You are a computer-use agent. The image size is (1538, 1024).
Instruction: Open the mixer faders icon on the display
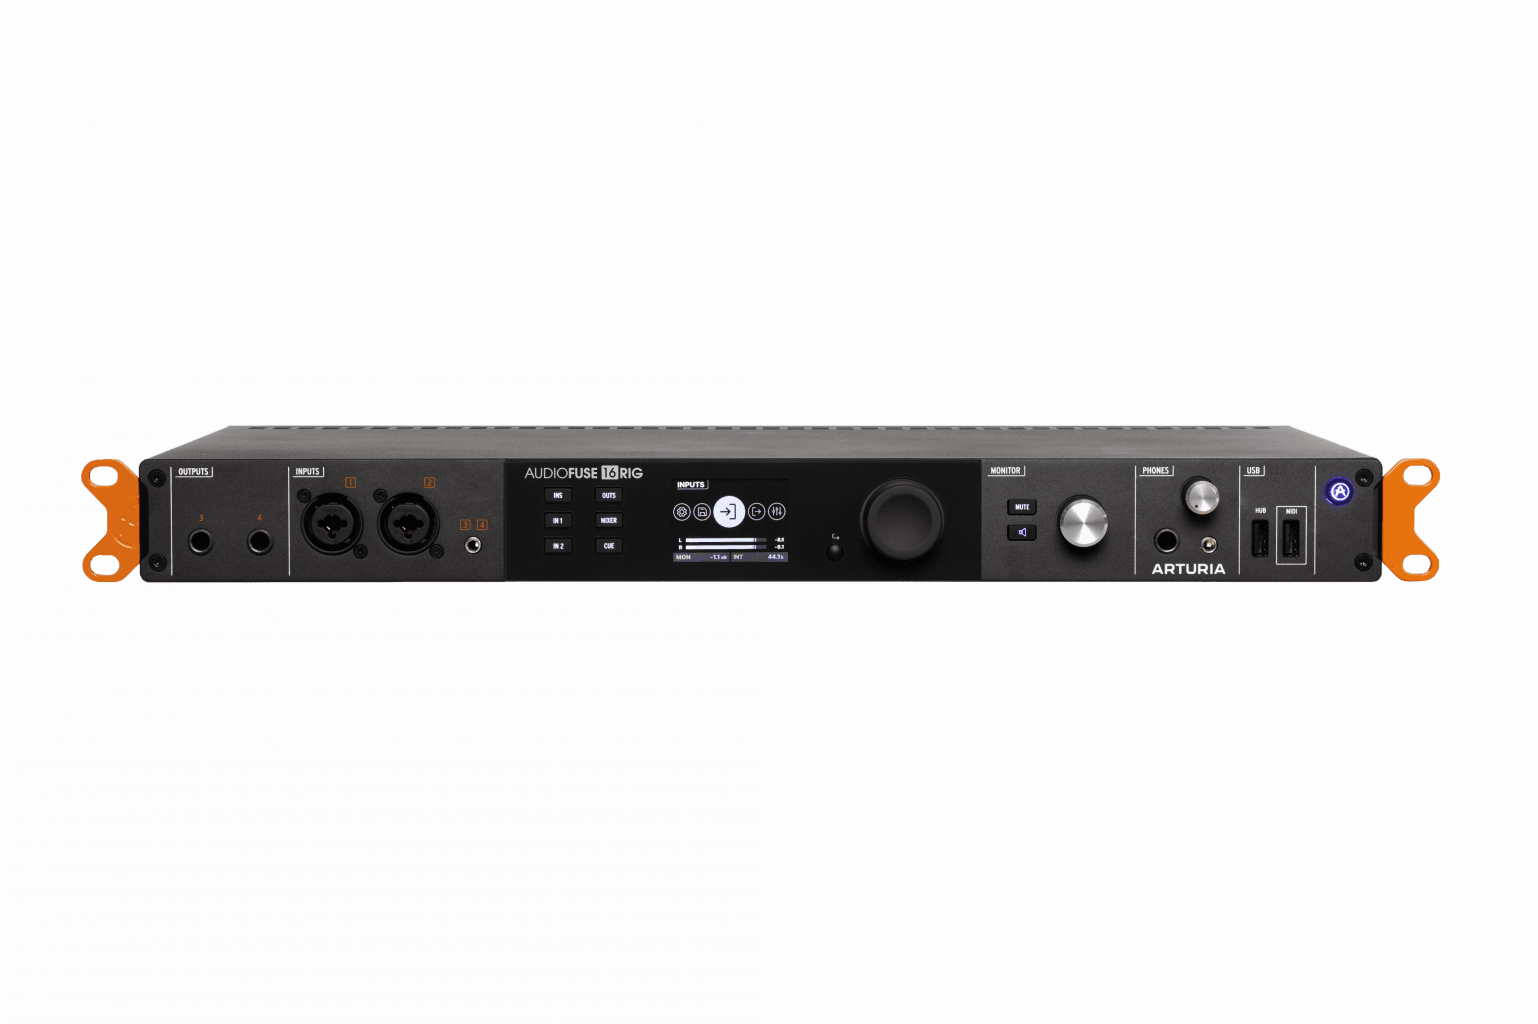point(777,512)
